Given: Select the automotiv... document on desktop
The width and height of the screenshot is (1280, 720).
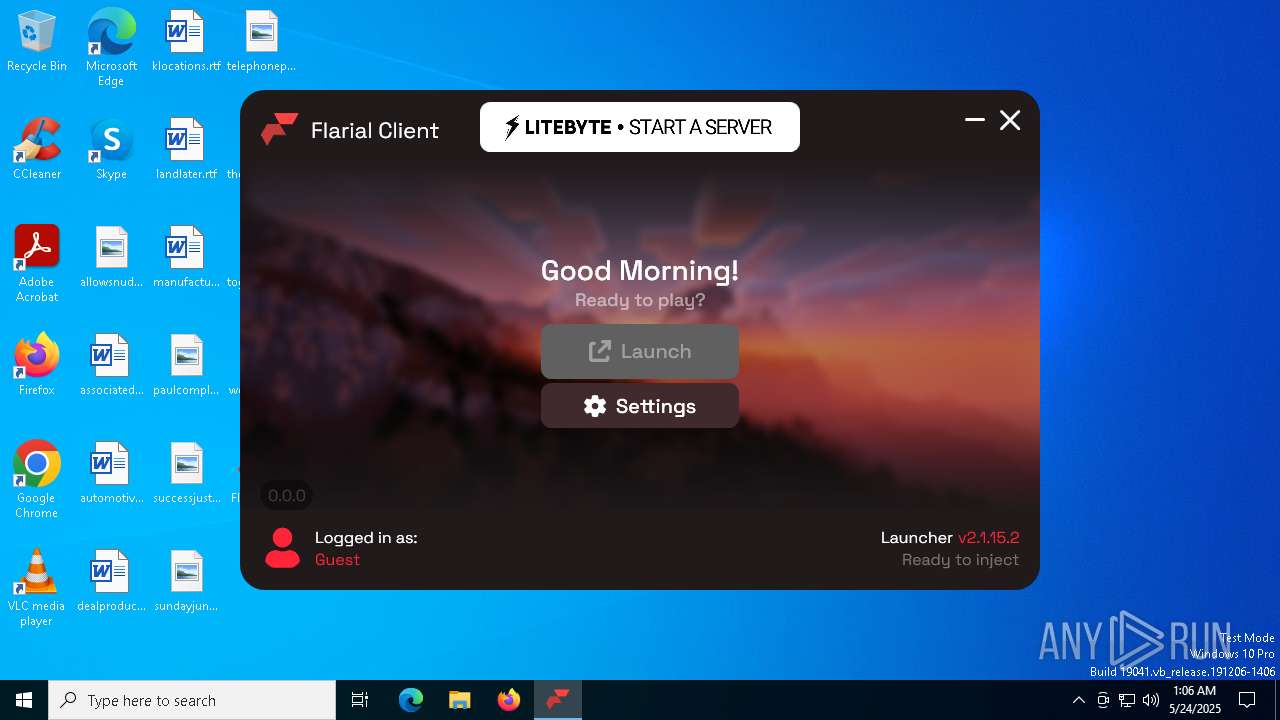Looking at the screenshot, I should pyautogui.click(x=111, y=474).
